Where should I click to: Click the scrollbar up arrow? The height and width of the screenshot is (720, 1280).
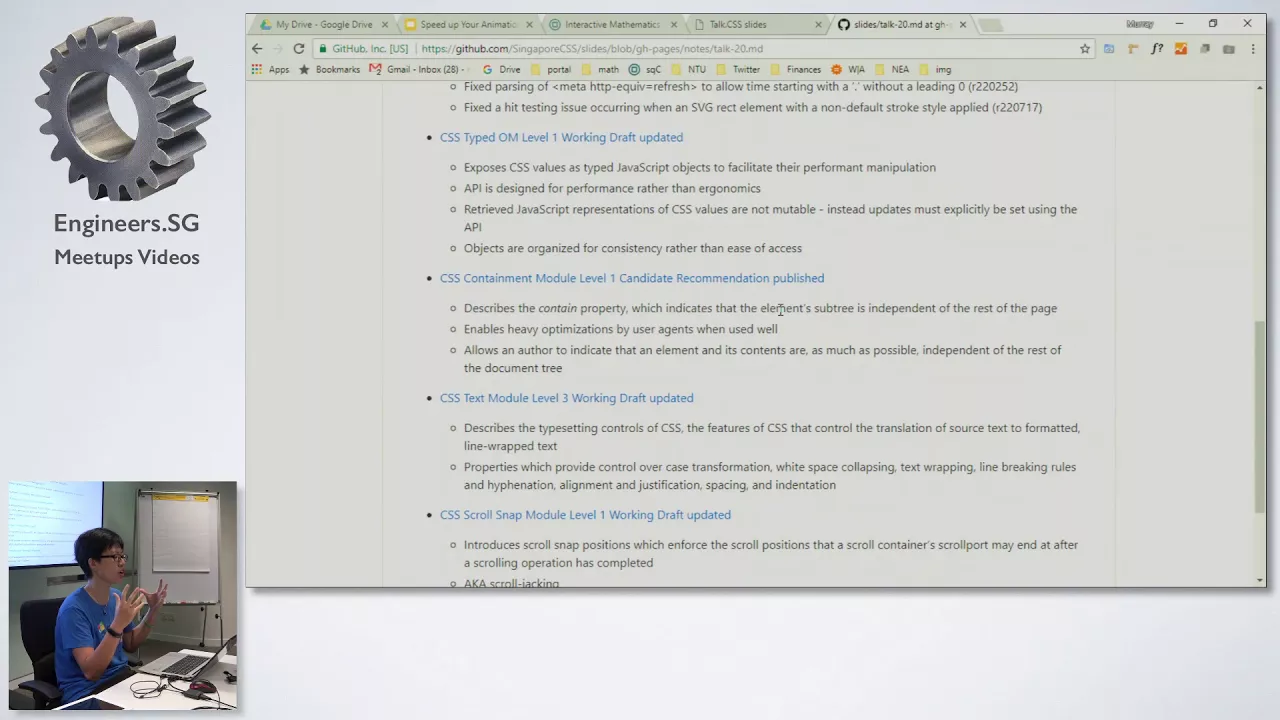point(1259,88)
